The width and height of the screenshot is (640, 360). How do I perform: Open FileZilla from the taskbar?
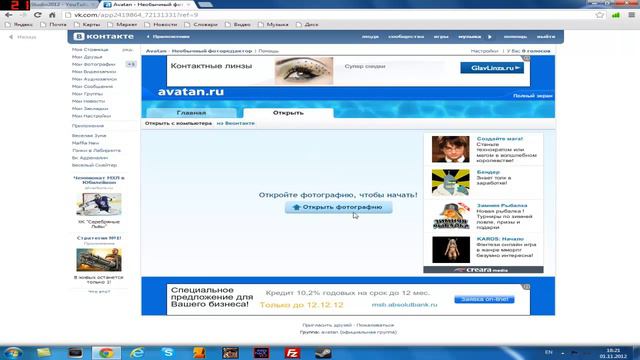292,353
